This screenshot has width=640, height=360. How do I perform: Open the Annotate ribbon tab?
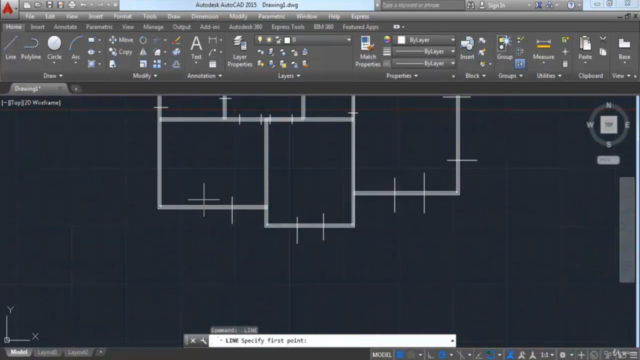tap(65, 27)
